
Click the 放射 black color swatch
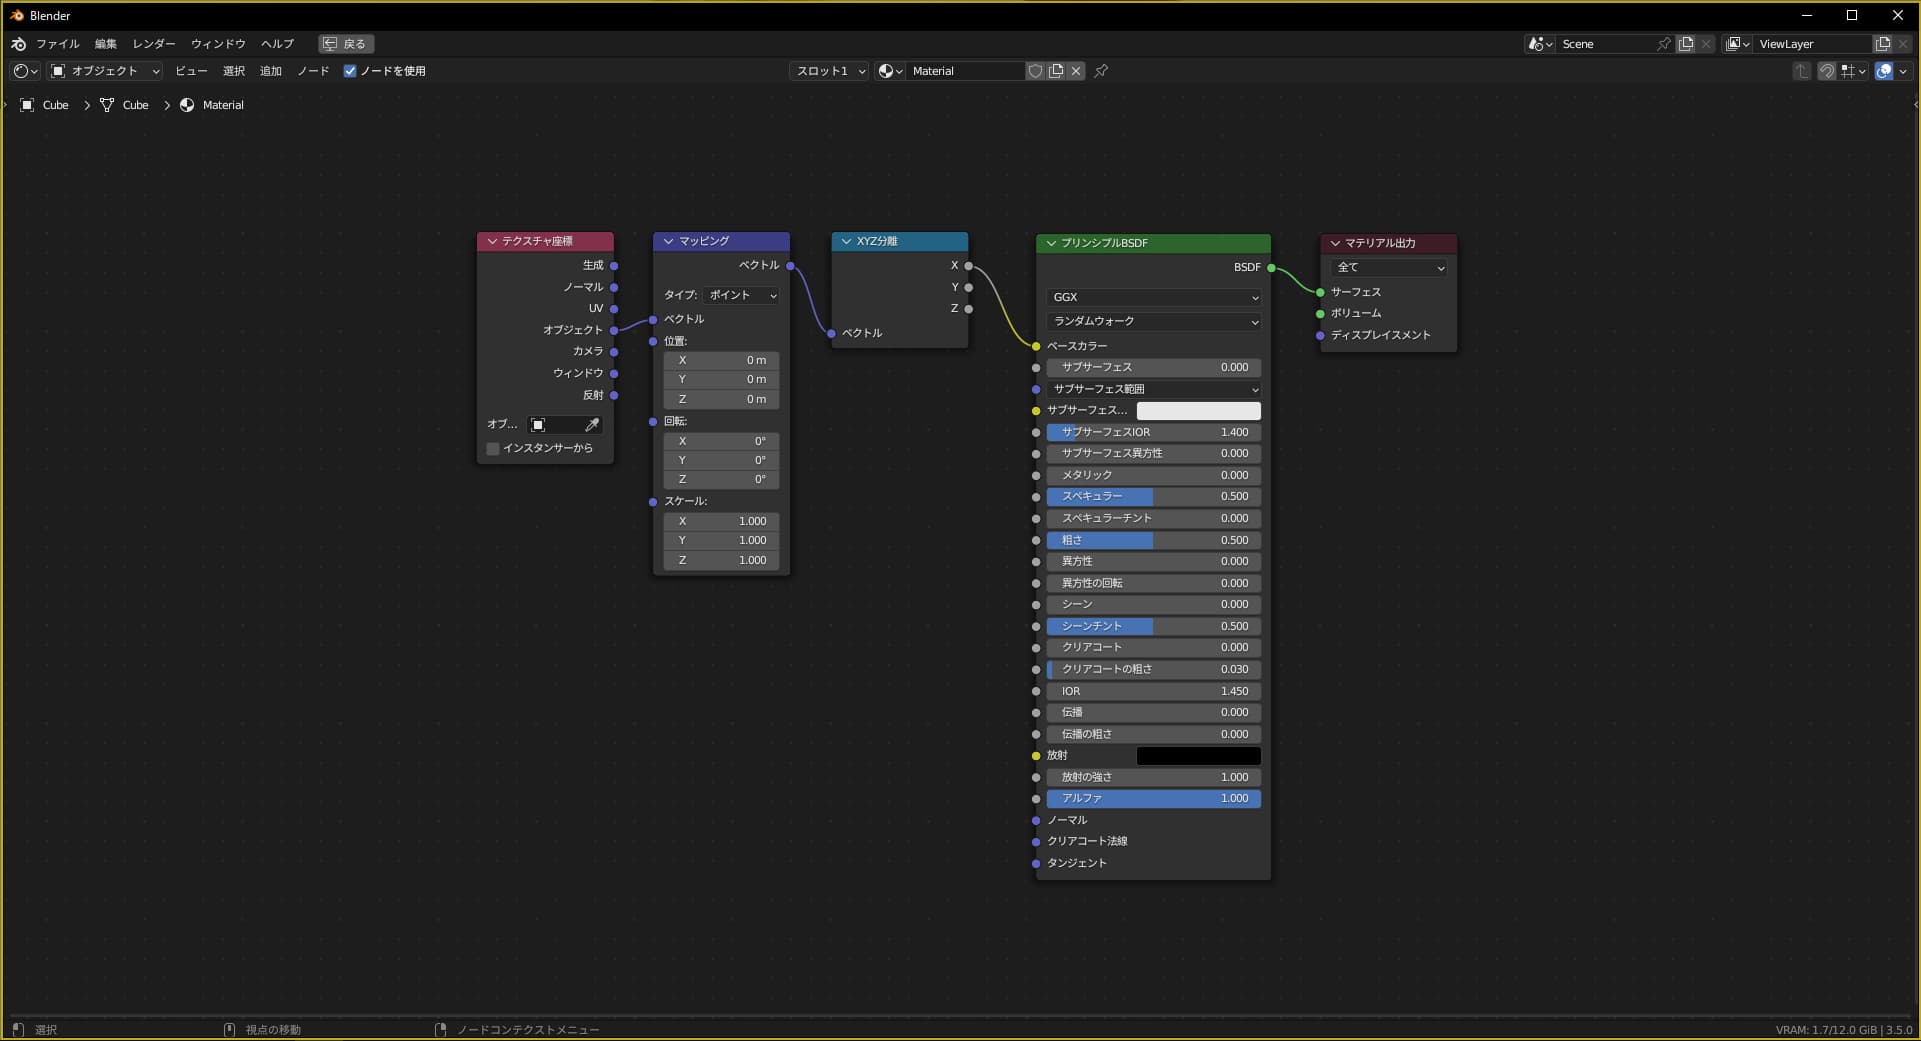(1198, 756)
